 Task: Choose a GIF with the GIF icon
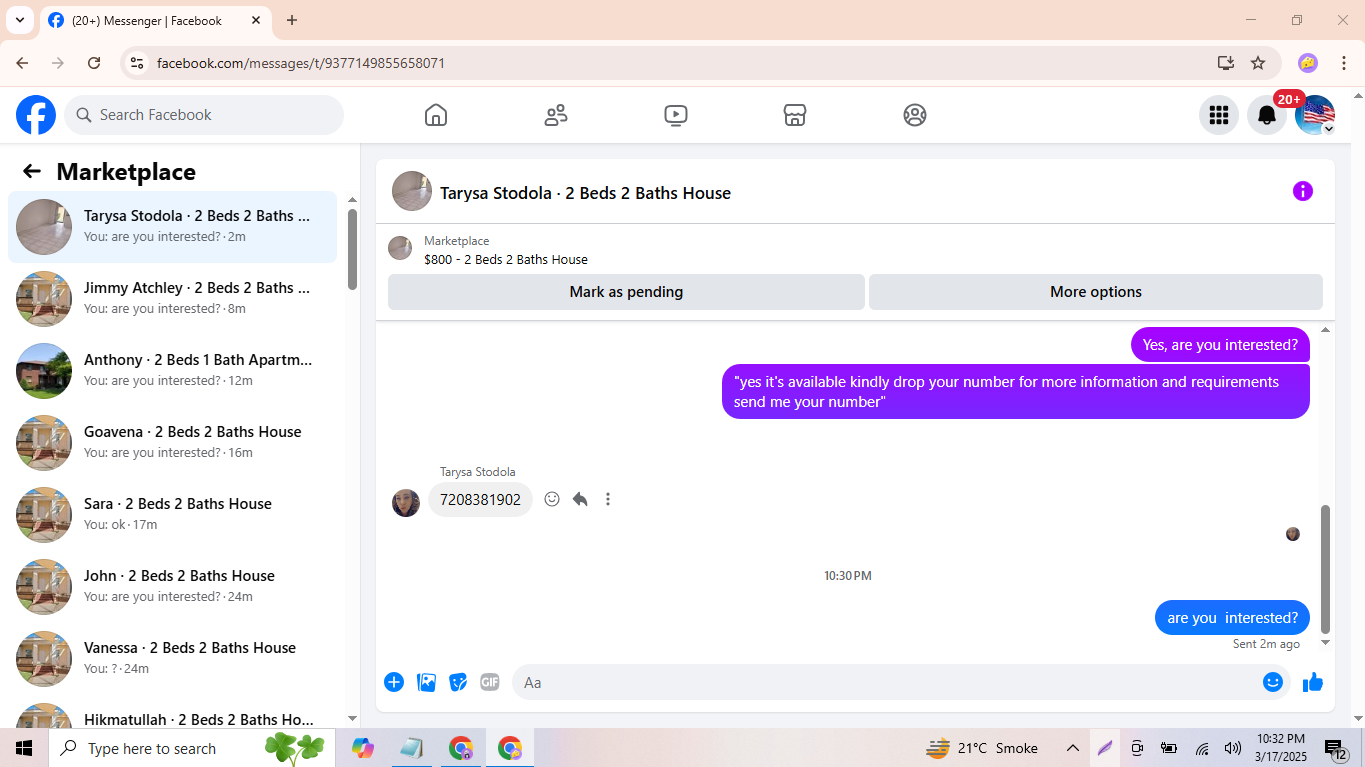click(490, 682)
